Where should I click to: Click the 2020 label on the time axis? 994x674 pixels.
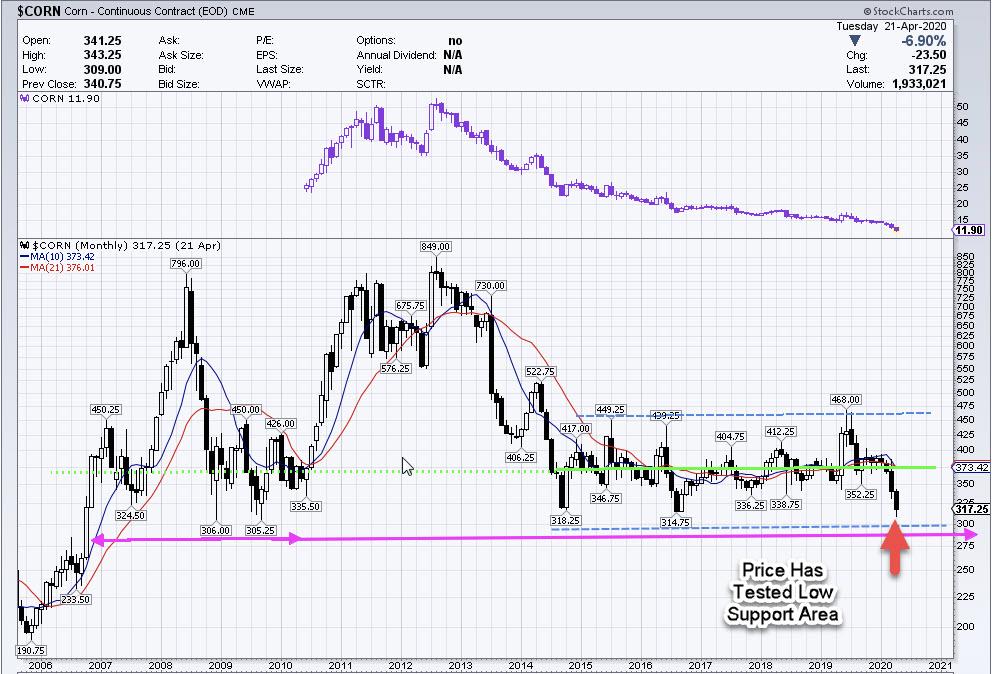(879, 663)
